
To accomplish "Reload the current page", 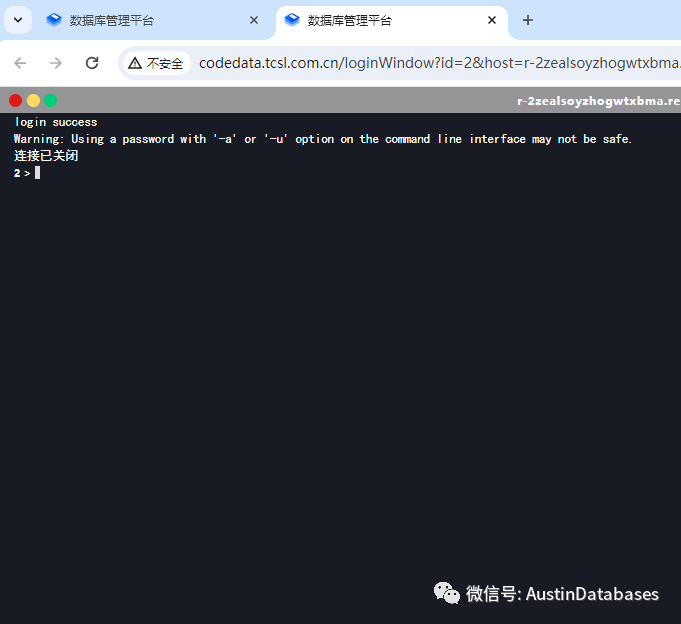I will click(92, 63).
